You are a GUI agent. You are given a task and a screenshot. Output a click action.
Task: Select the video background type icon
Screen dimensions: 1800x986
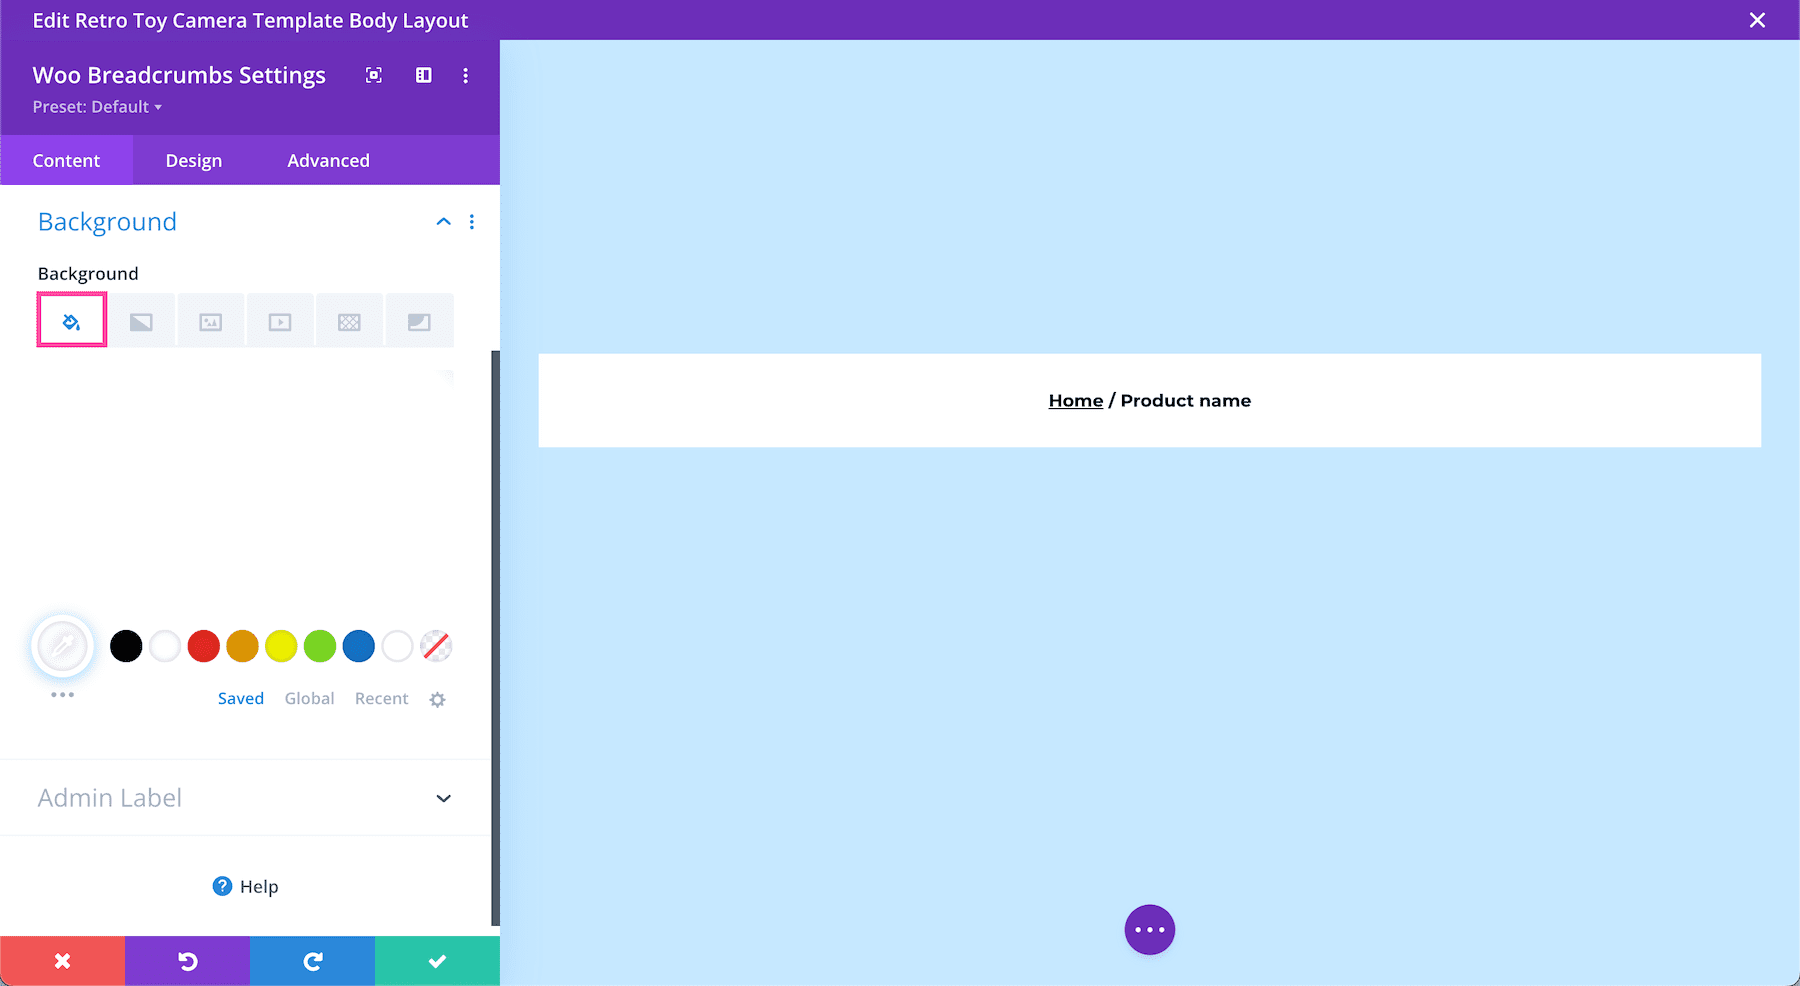280,319
